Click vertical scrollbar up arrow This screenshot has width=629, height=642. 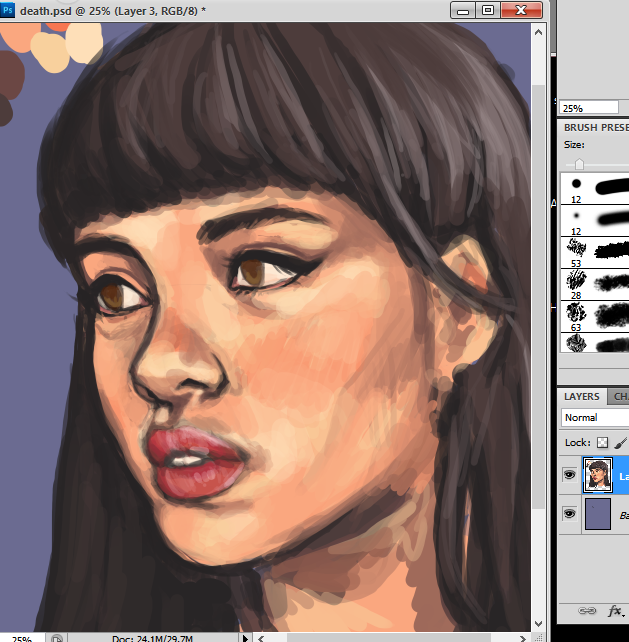[x=538, y=32]
